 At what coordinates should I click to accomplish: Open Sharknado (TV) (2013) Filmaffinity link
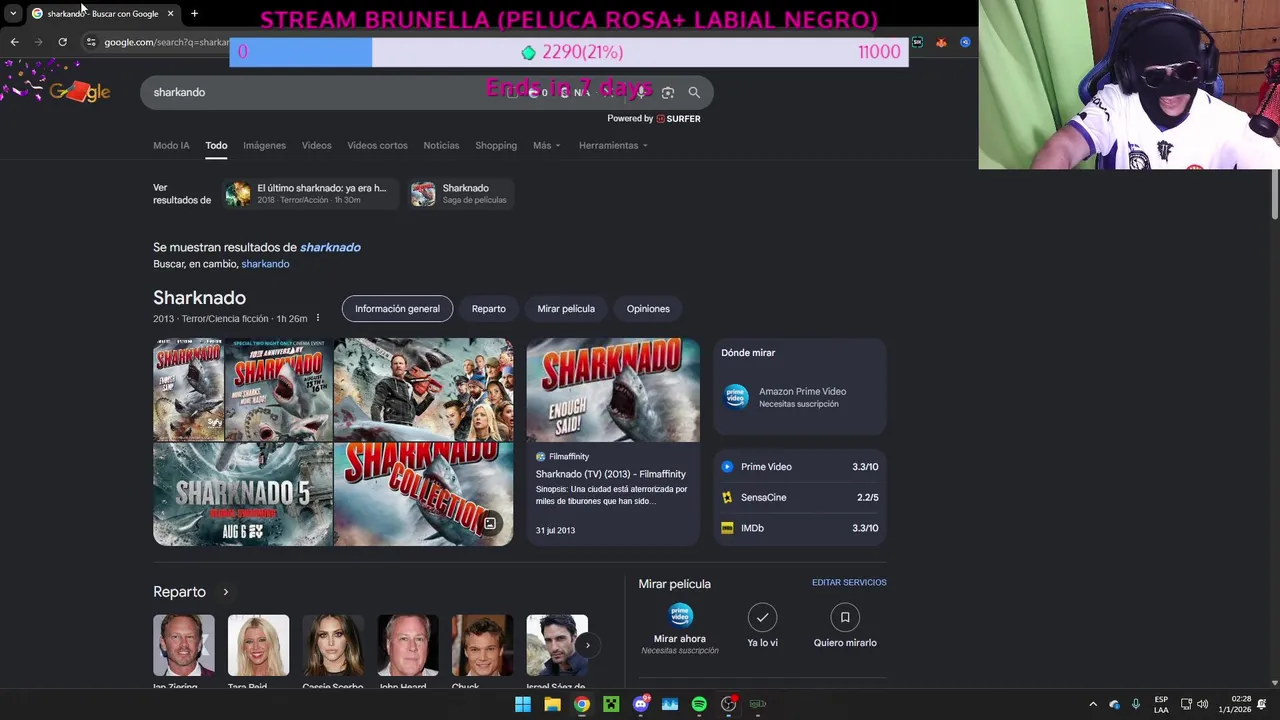(x=610, y=474)
